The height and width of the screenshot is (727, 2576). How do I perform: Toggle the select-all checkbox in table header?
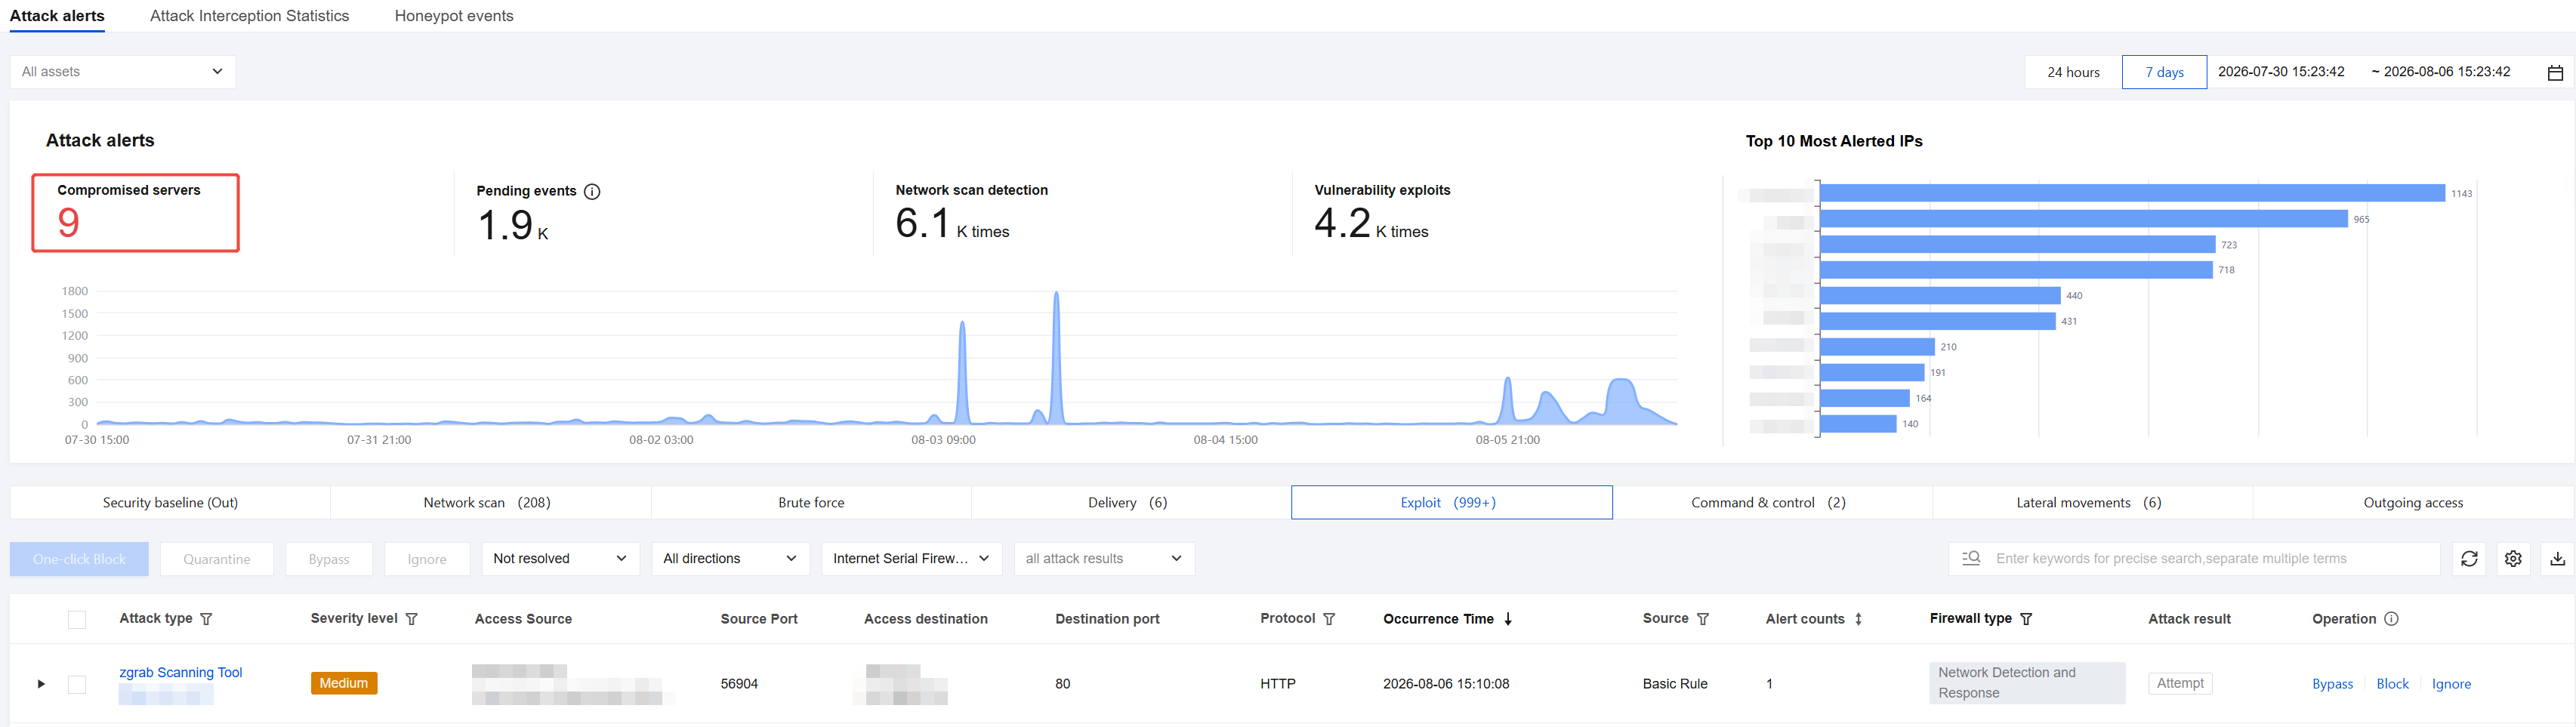77,620
